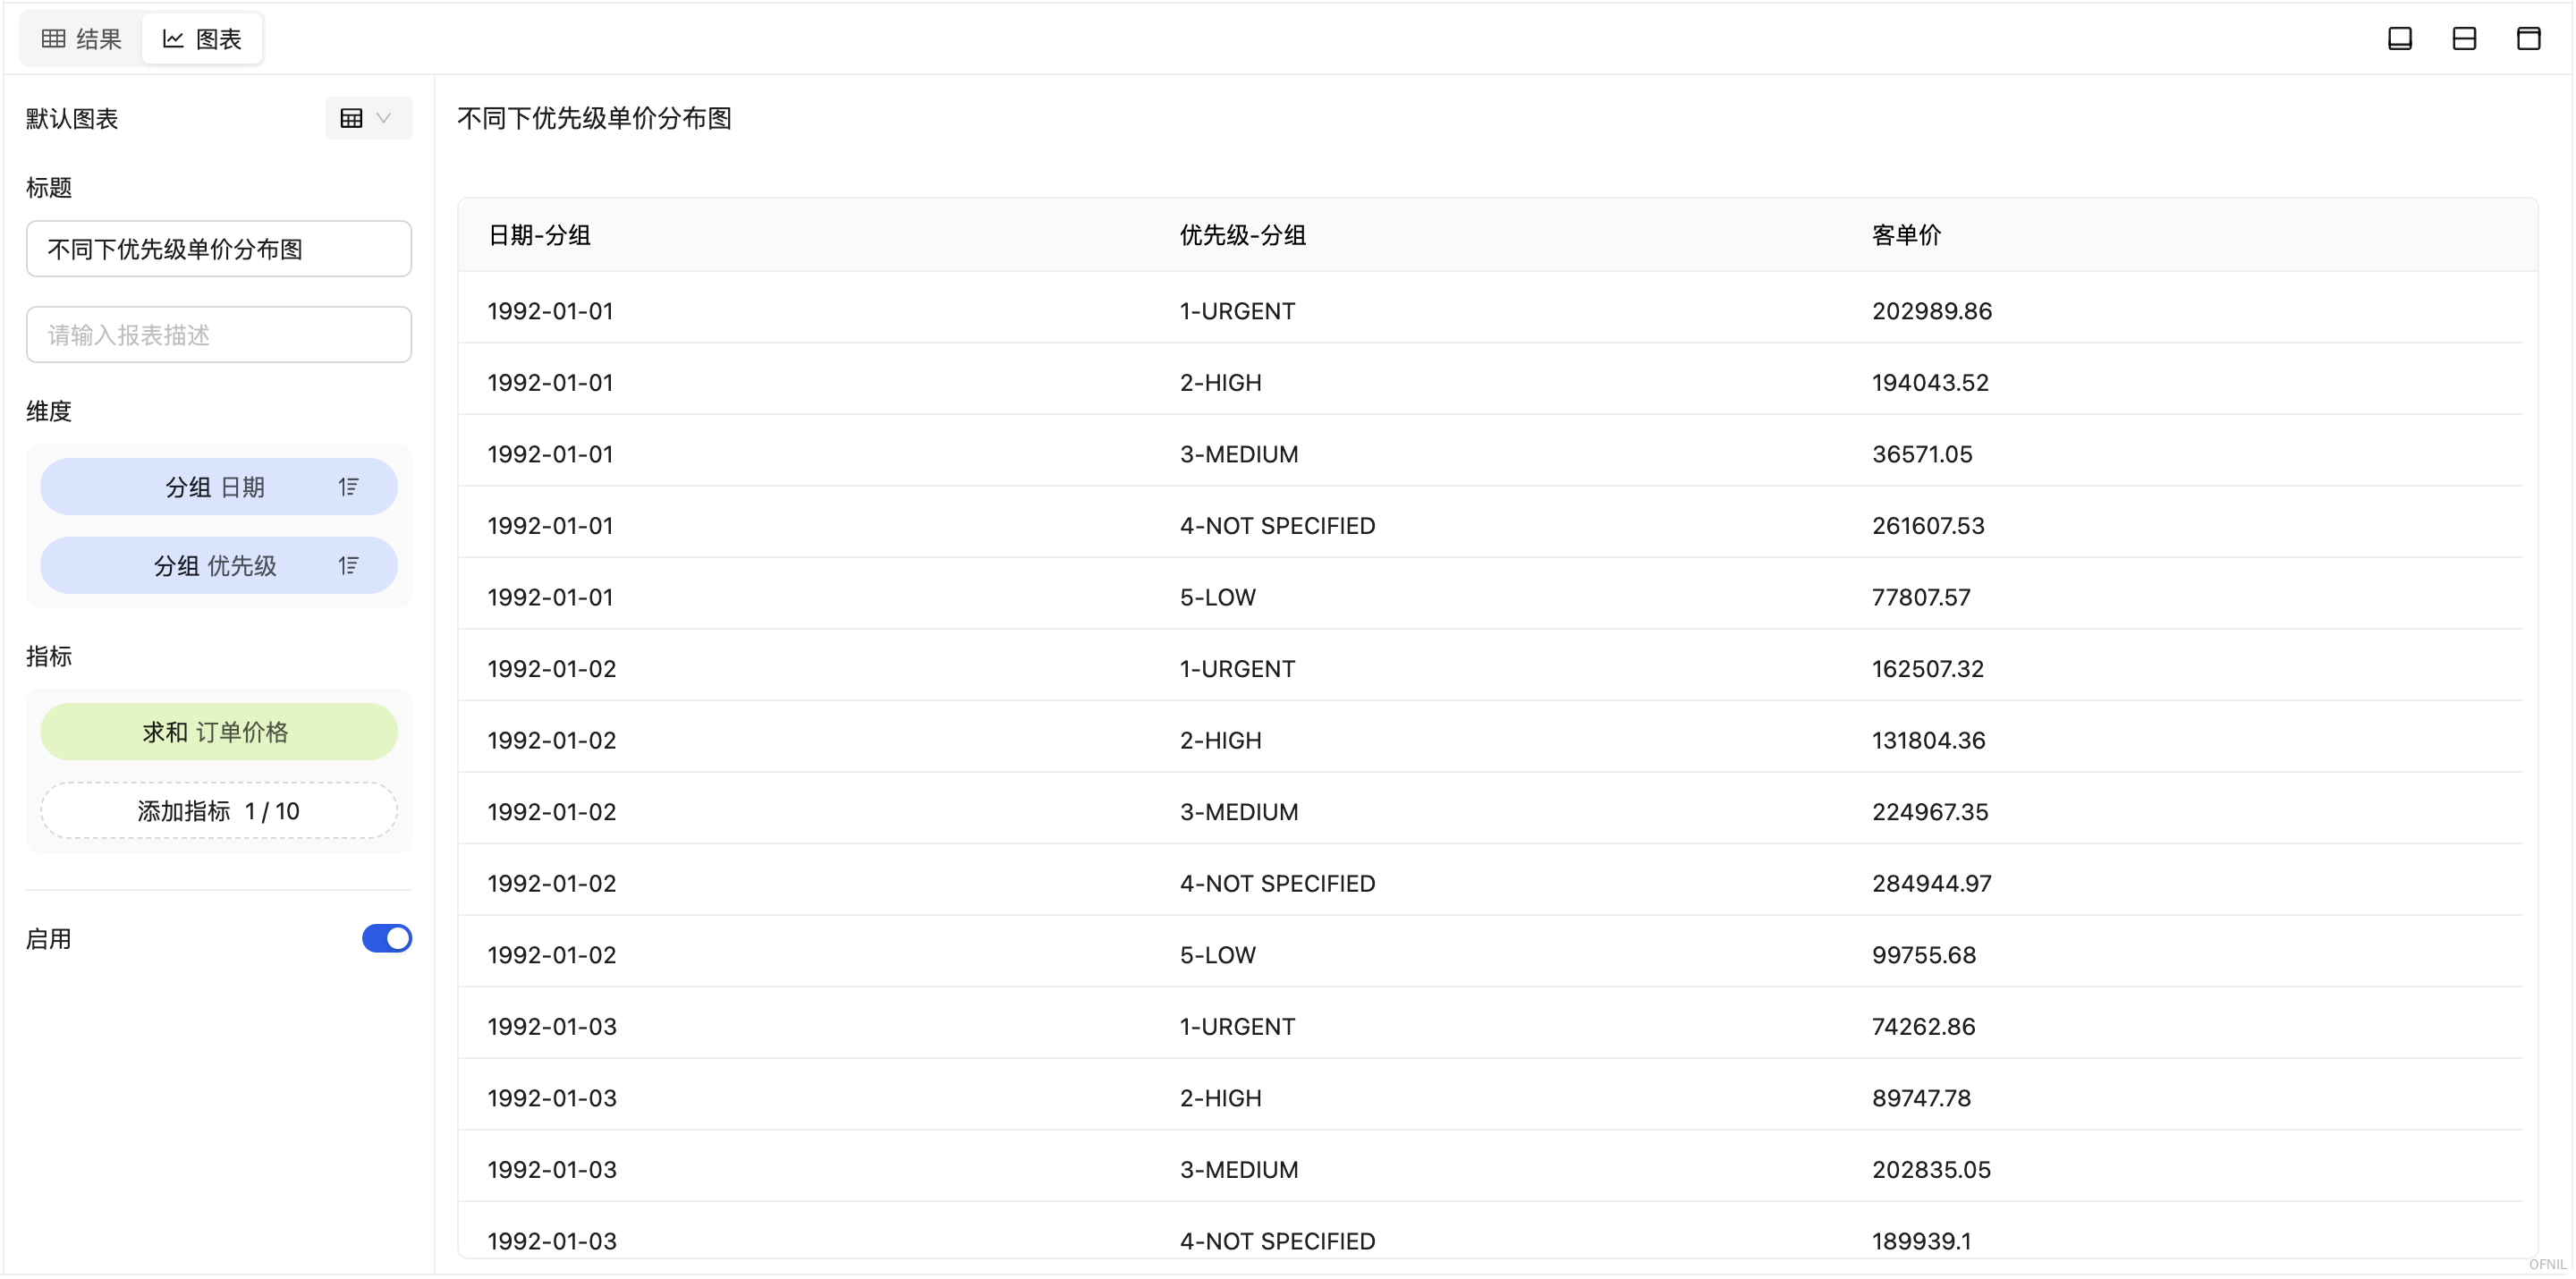2576x1279 pixels.
Task: Click value 74262.86
Action: tap(1924, 1027)
